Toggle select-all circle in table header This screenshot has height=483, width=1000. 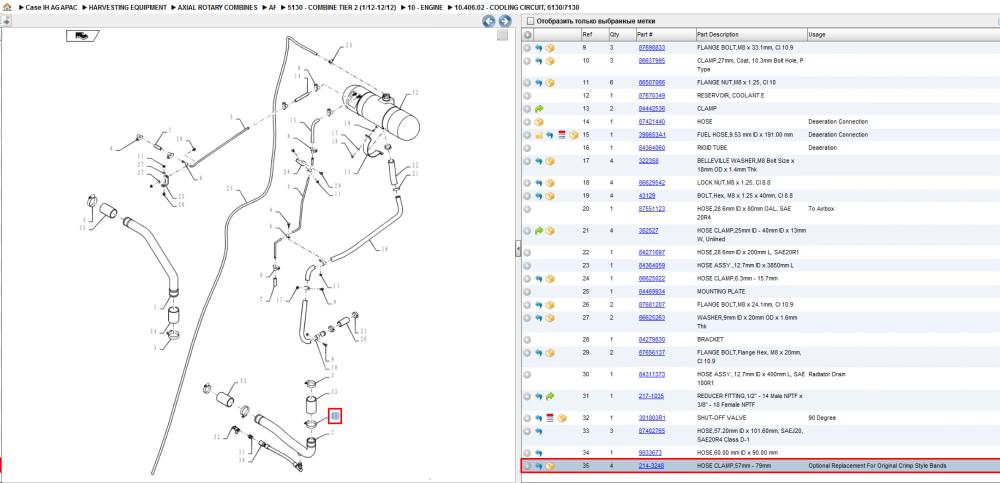(527, 34)
